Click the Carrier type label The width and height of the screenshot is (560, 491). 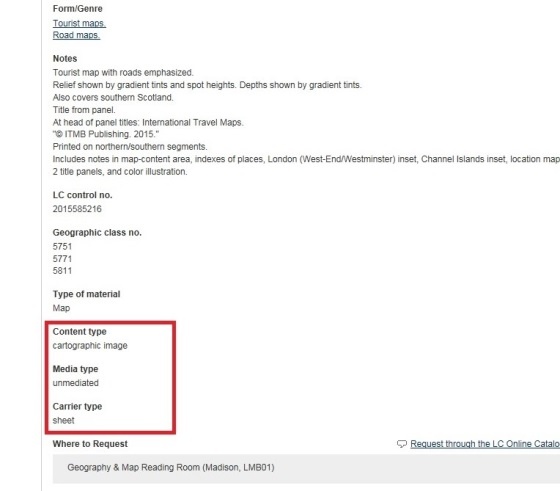(x=78, y=407)
